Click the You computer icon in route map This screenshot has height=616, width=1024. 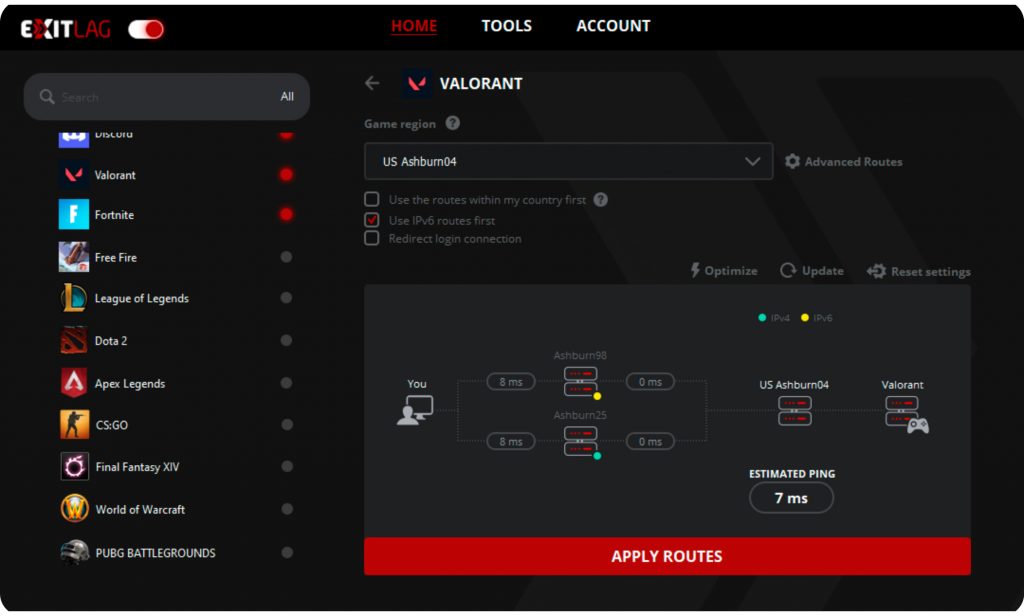pyautogui.click(x=415, y=410)
